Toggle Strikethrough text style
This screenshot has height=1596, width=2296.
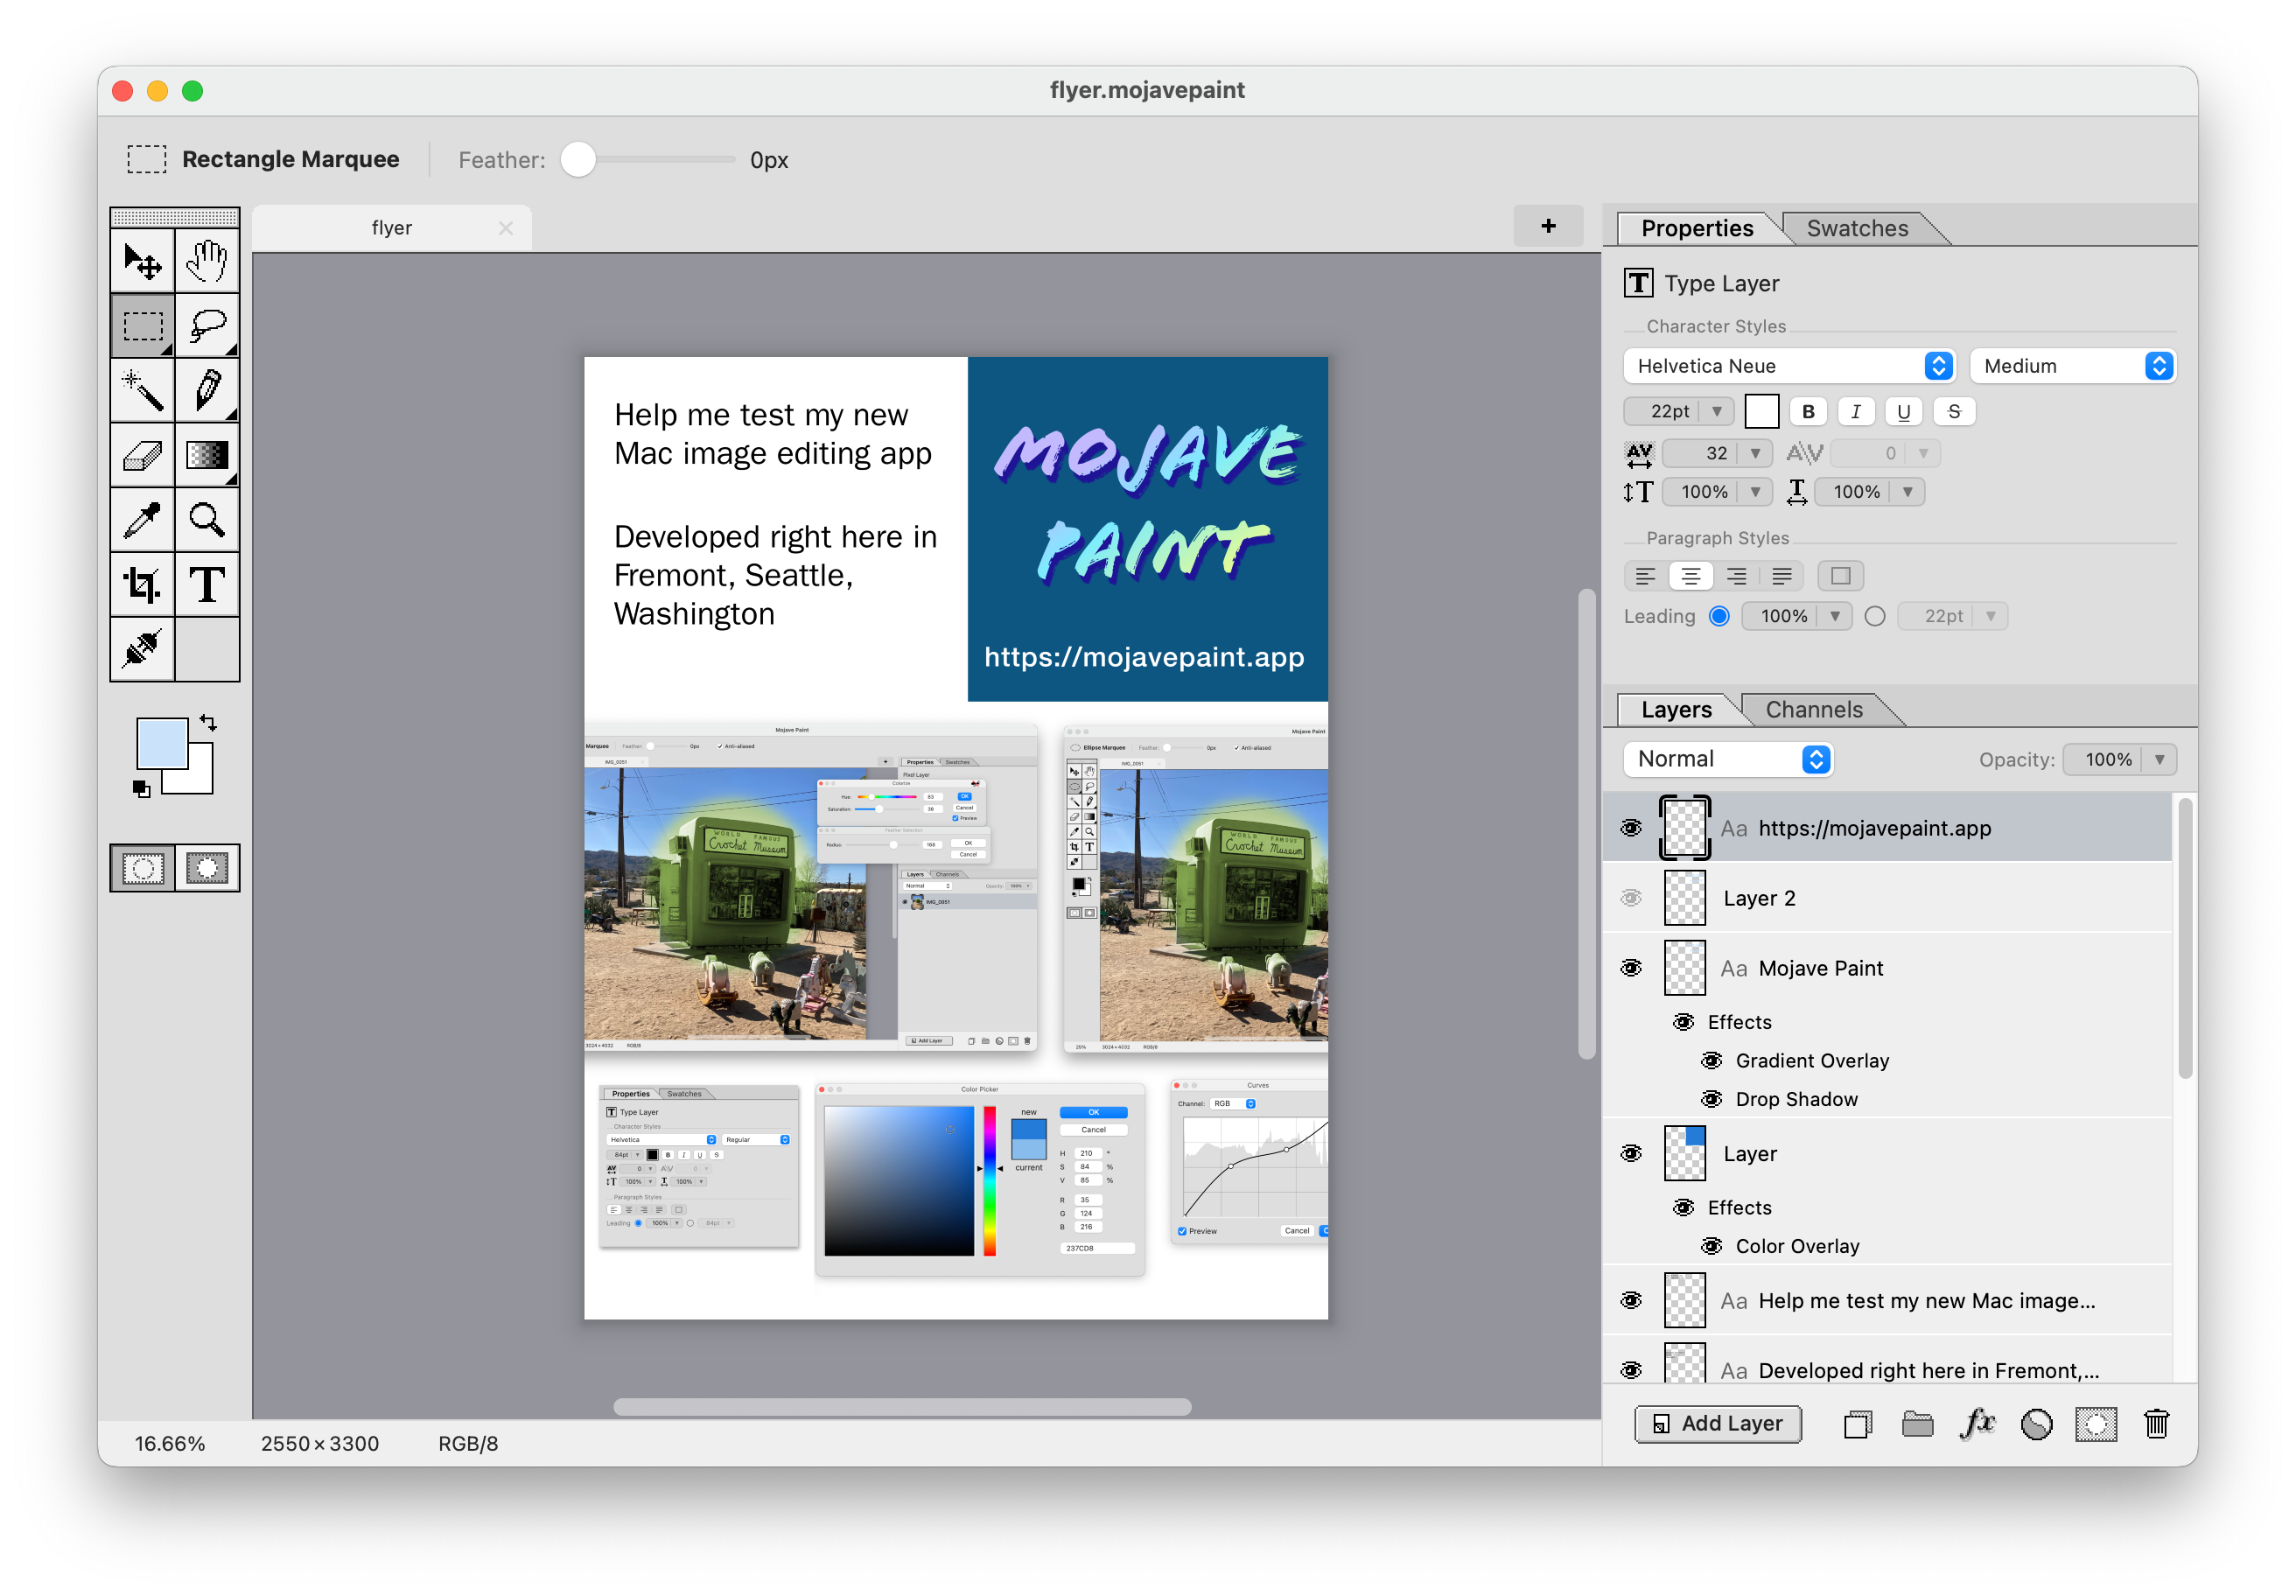1954,412
